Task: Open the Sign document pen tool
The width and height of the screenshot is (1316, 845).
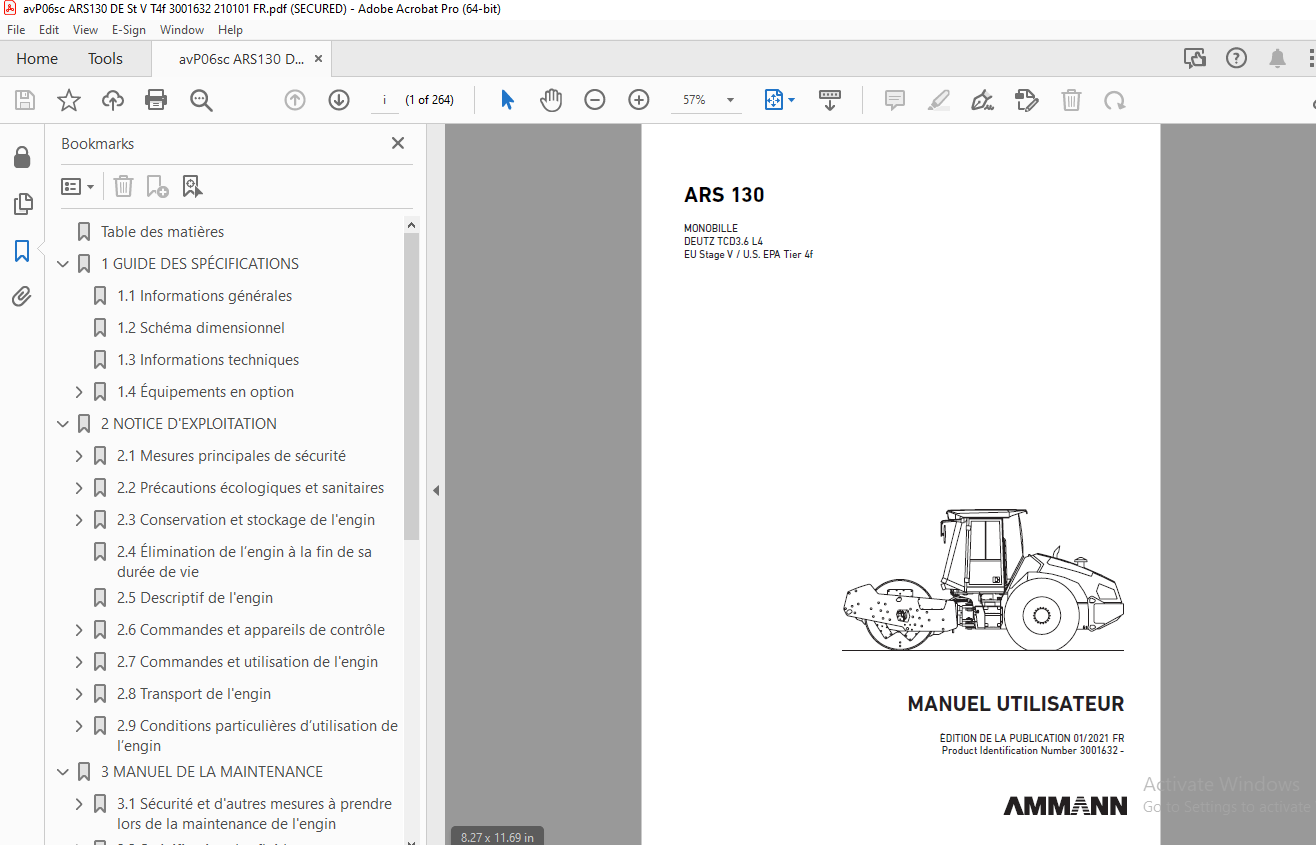Action: tap(982, 100)
